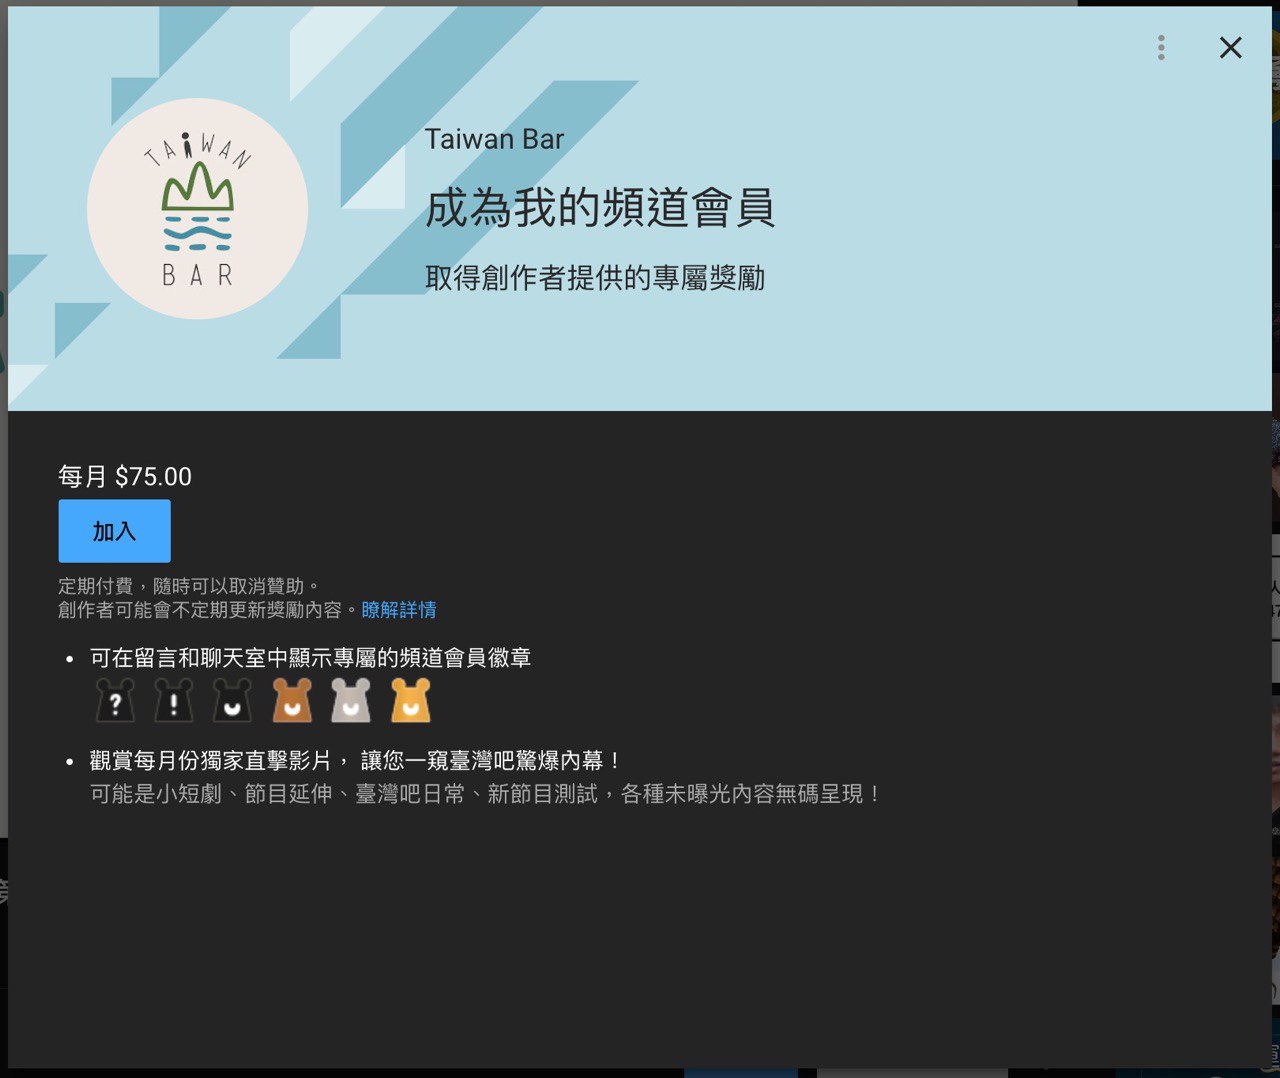Open the three-dot more options menu
Viewport: 1280px width, 1078px height.
pyautogui.click(x=1161, y=48)
